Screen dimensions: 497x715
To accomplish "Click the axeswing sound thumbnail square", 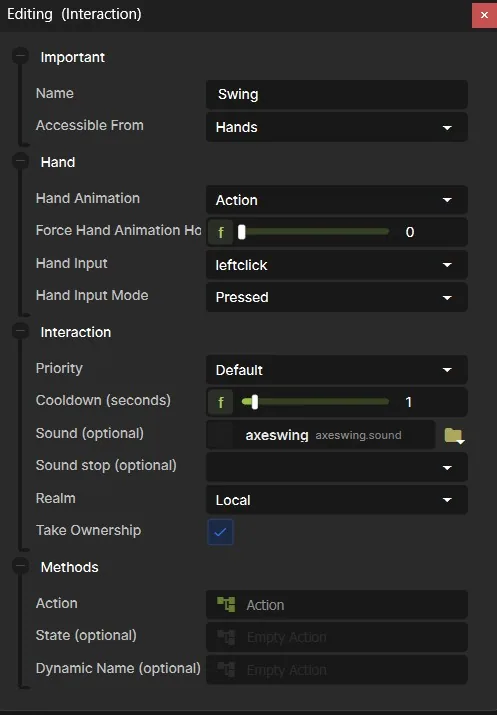I will (221, 435).
